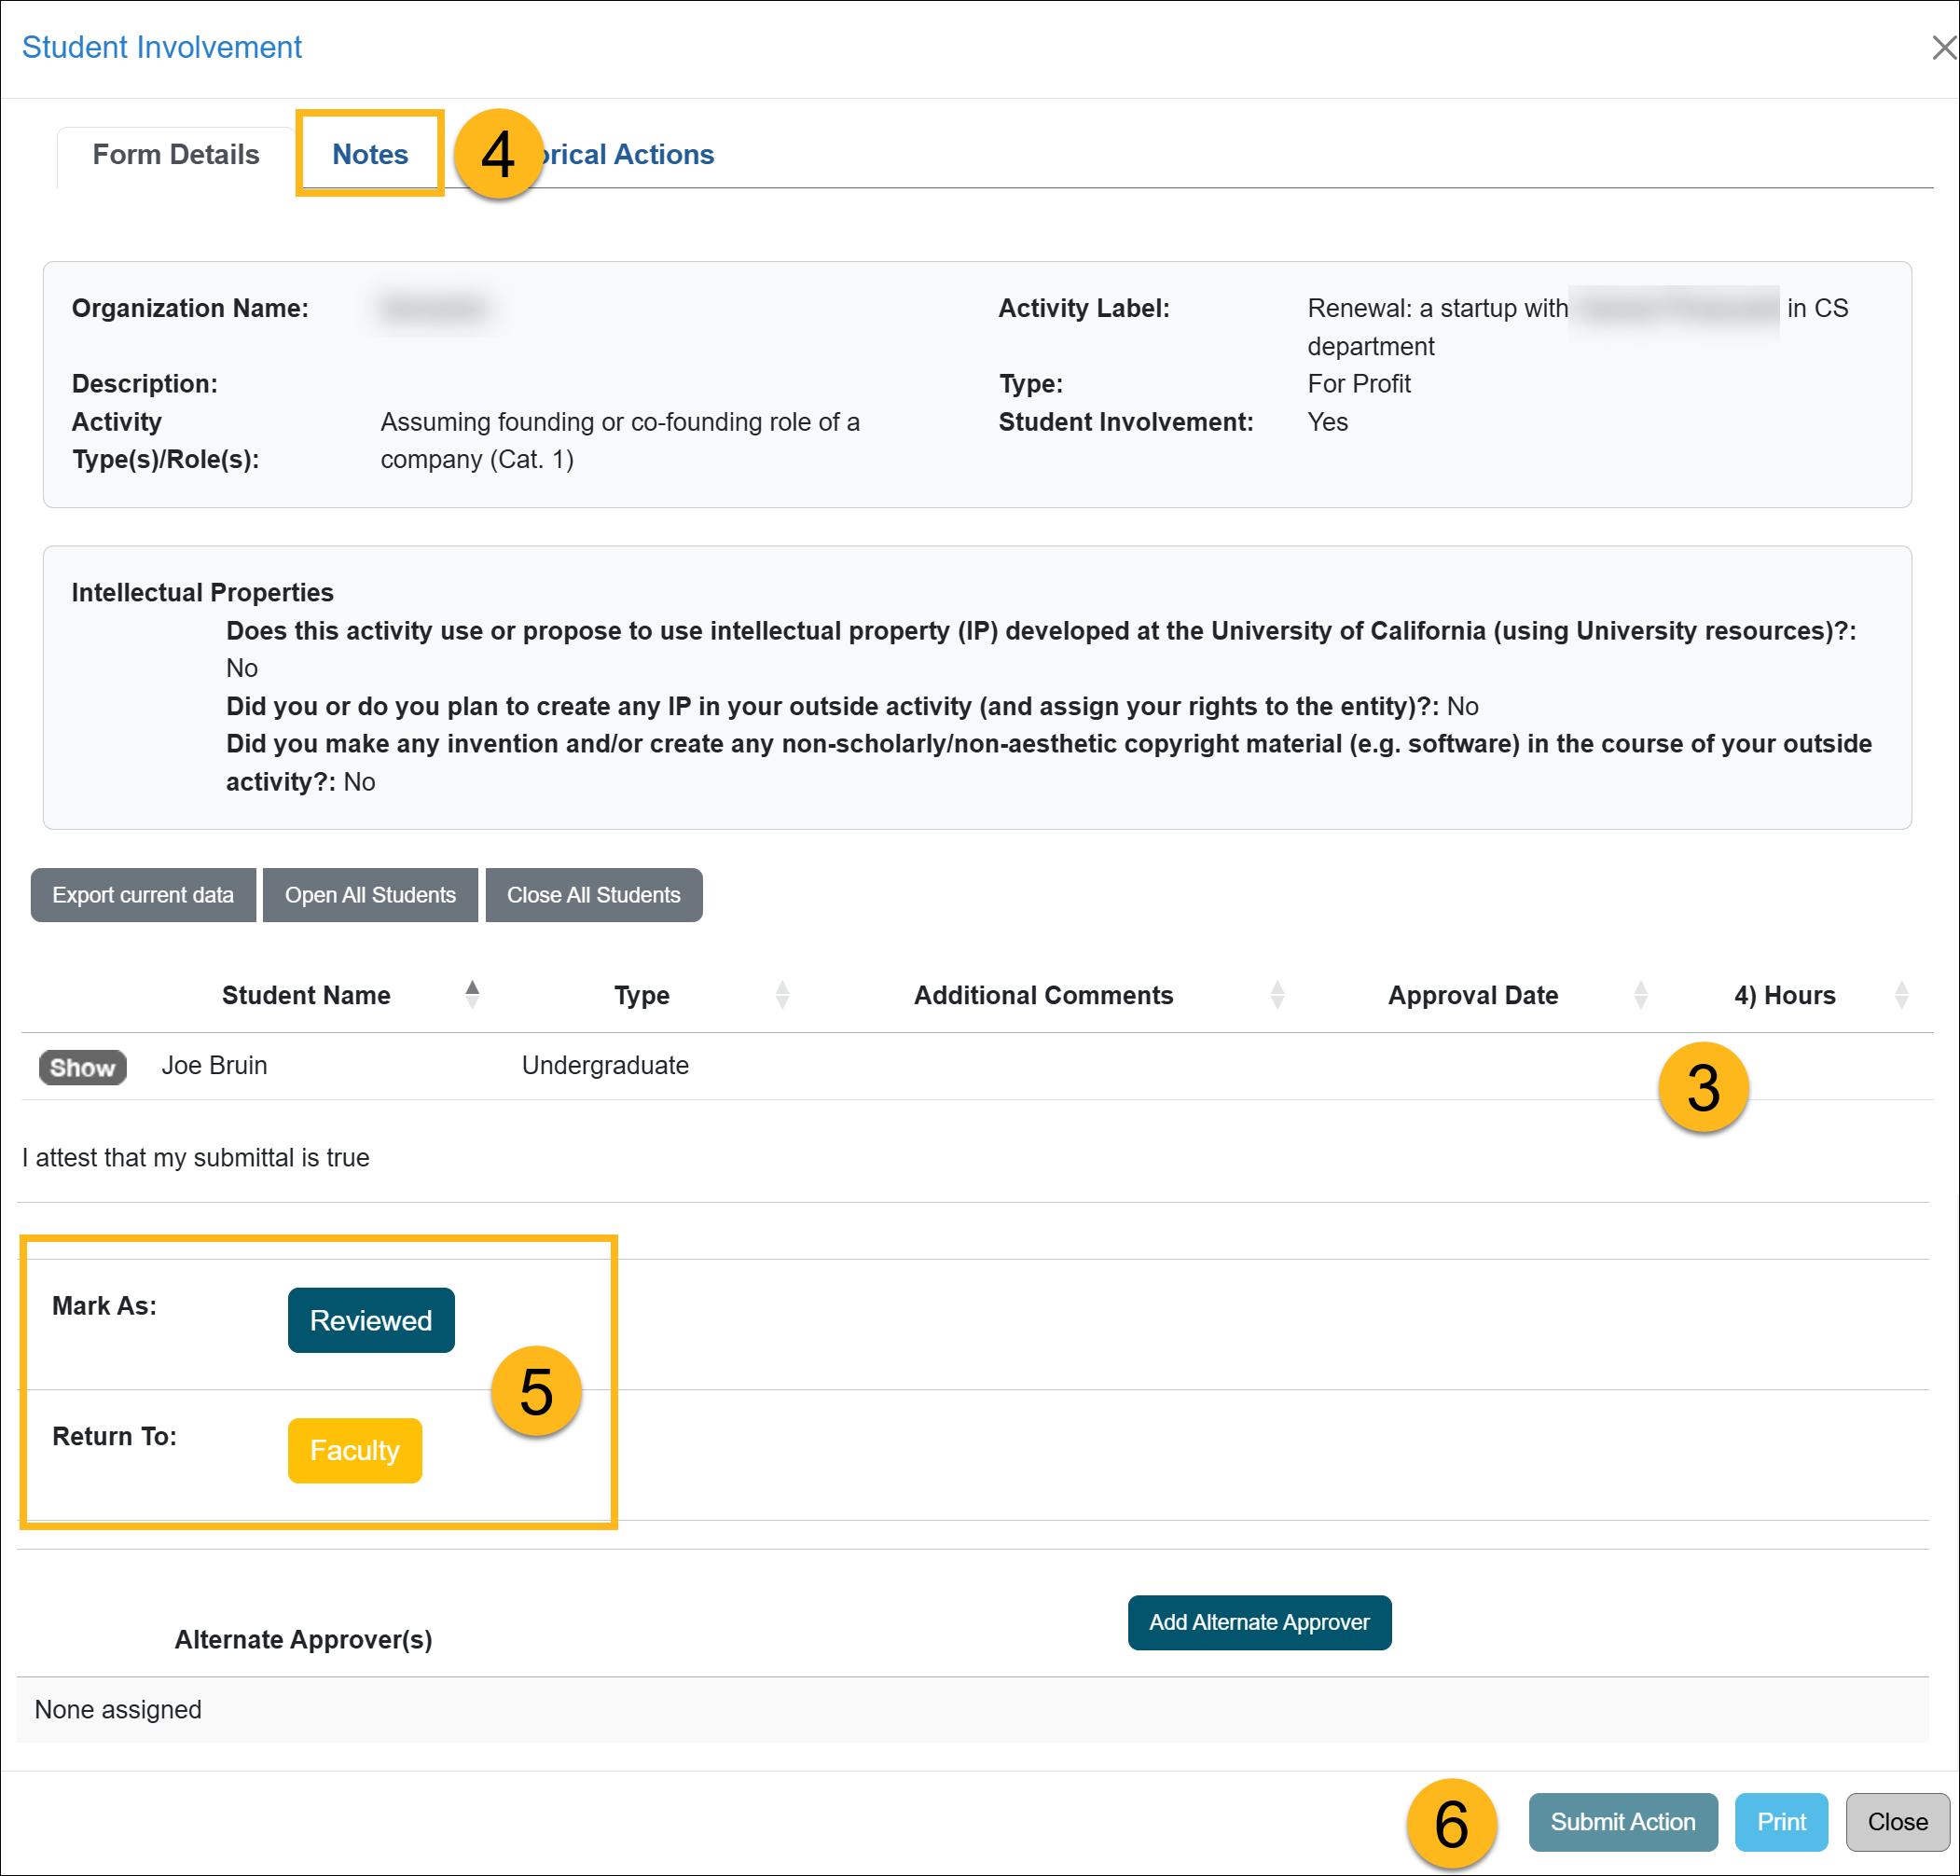Click Add Alternate Approver button
This screenshot has width=1960, height=1876.
1259,1622
